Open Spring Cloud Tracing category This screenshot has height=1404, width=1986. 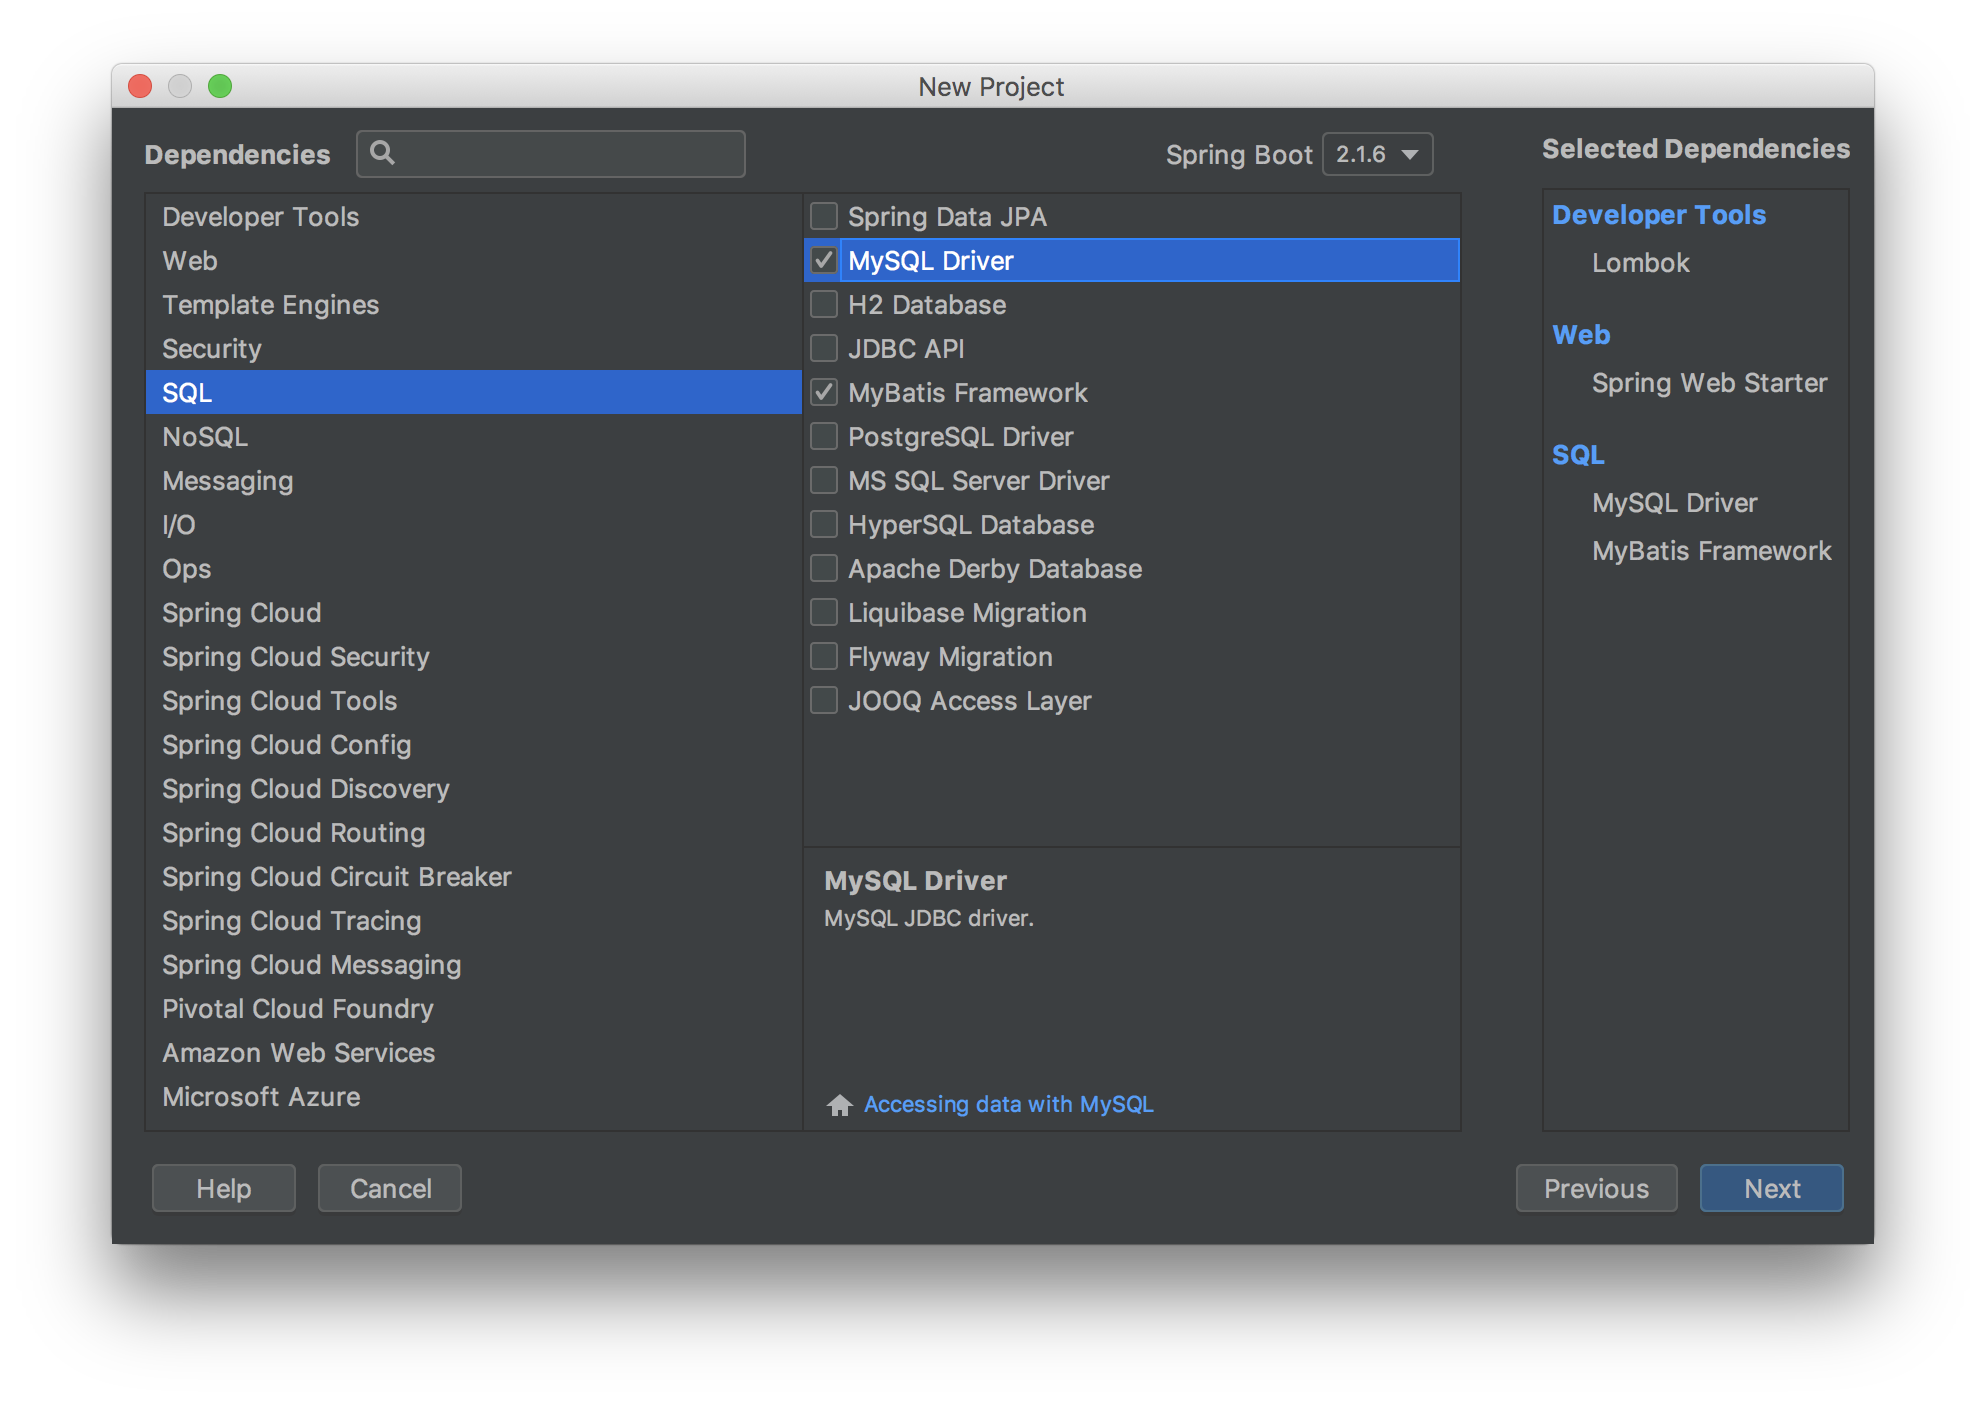coord(473,920)
